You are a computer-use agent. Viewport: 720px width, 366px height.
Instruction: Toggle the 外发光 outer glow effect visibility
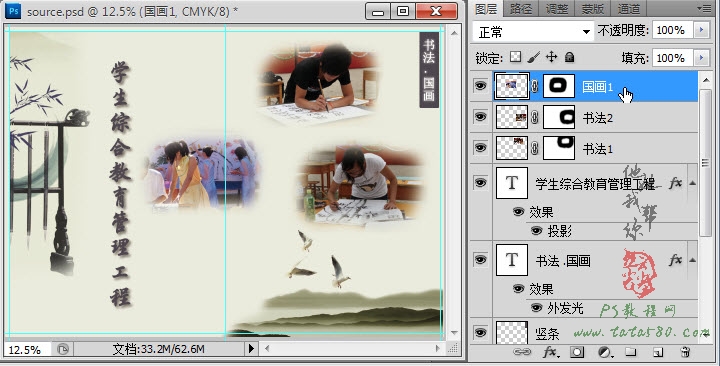[537, 308]
